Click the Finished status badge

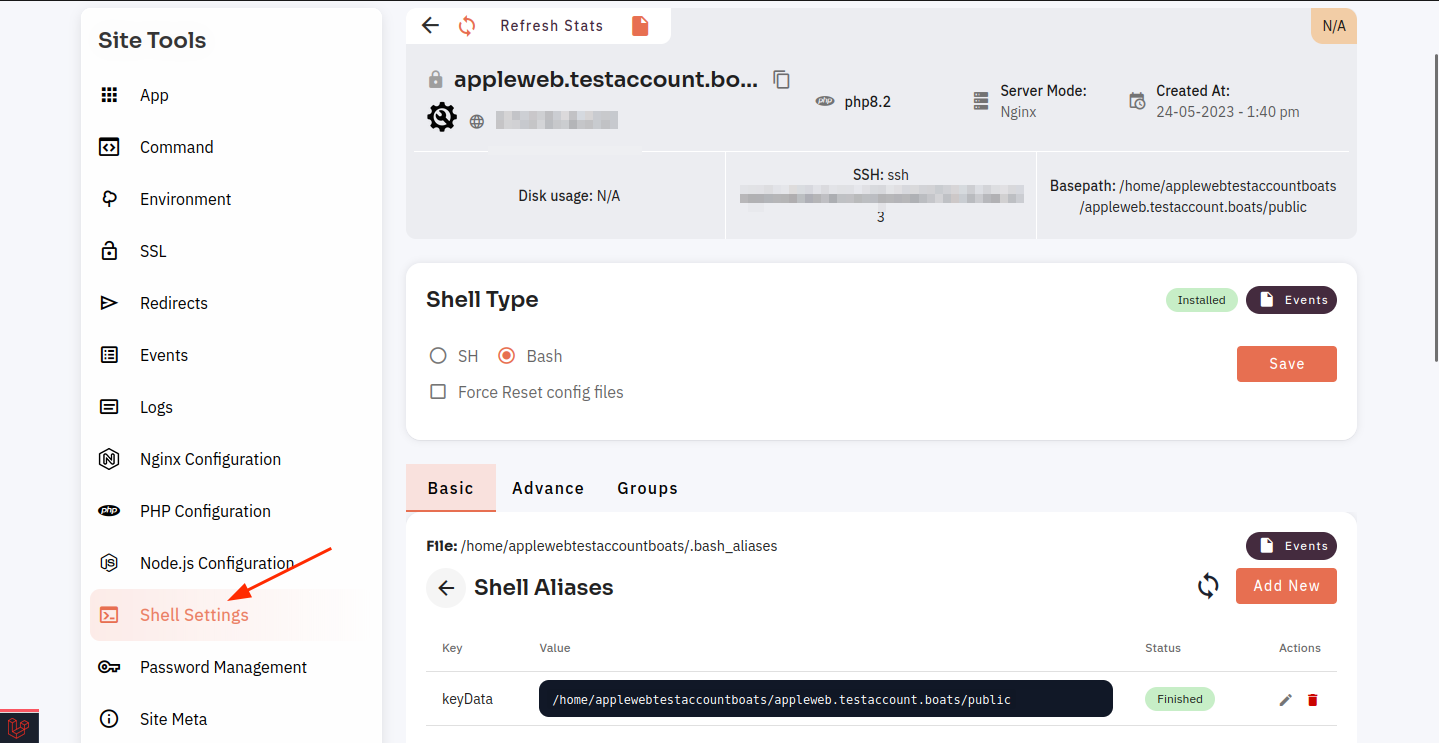(1180, 699)
